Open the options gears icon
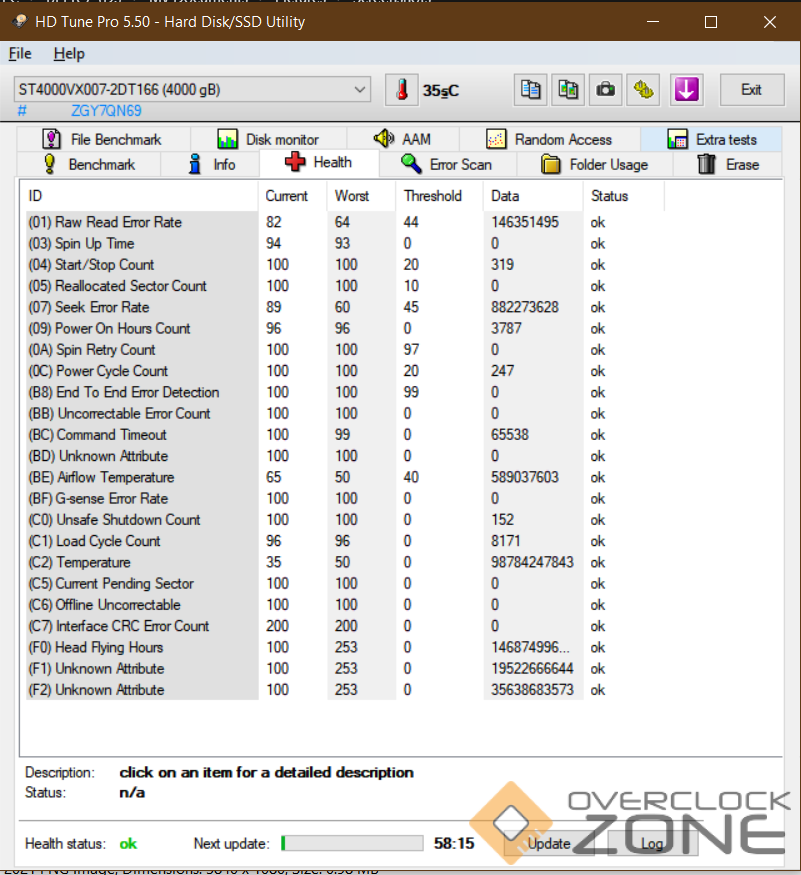801x875 pixels. click(x=643, y=90)
